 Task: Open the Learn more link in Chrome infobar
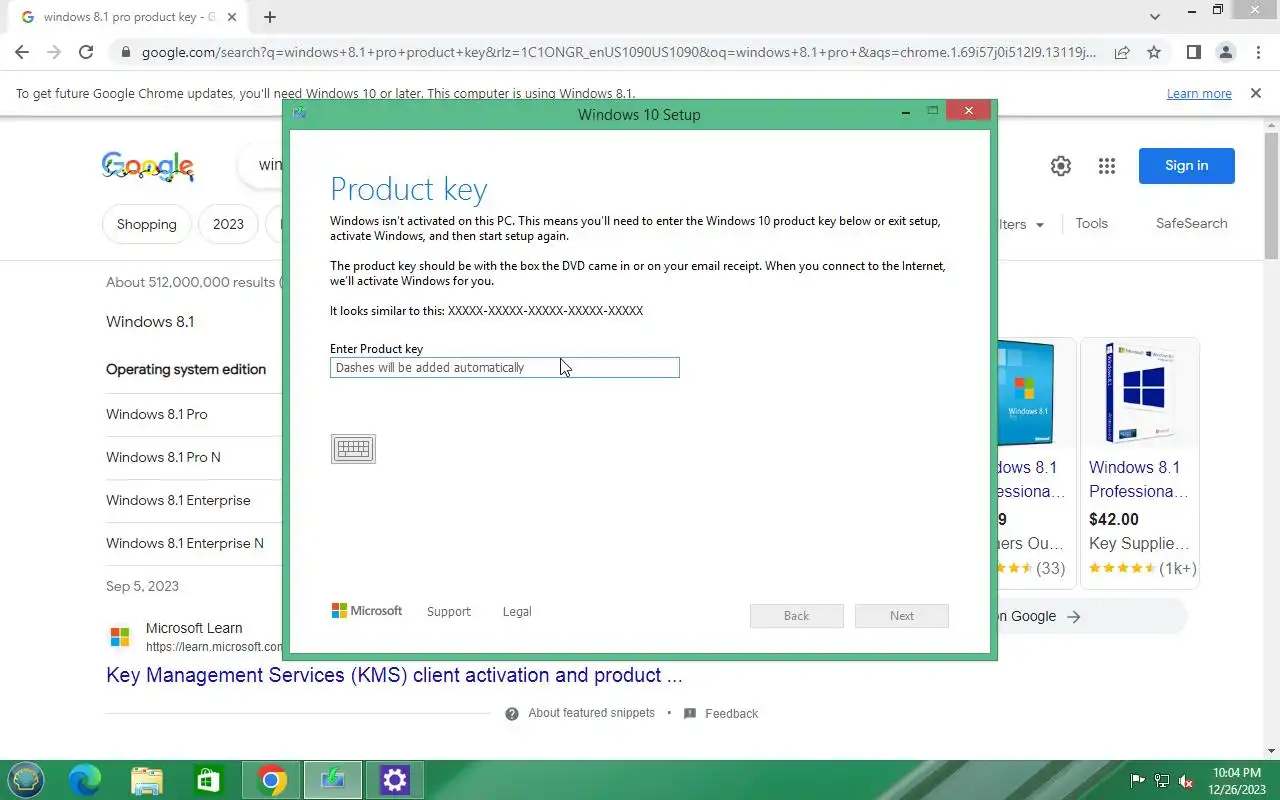coord(1199,93)
